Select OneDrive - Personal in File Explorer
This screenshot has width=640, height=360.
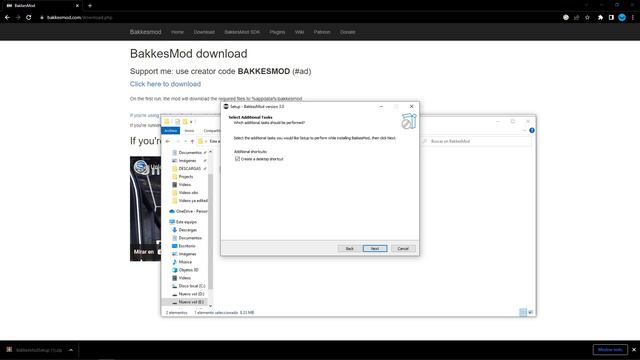191,211
